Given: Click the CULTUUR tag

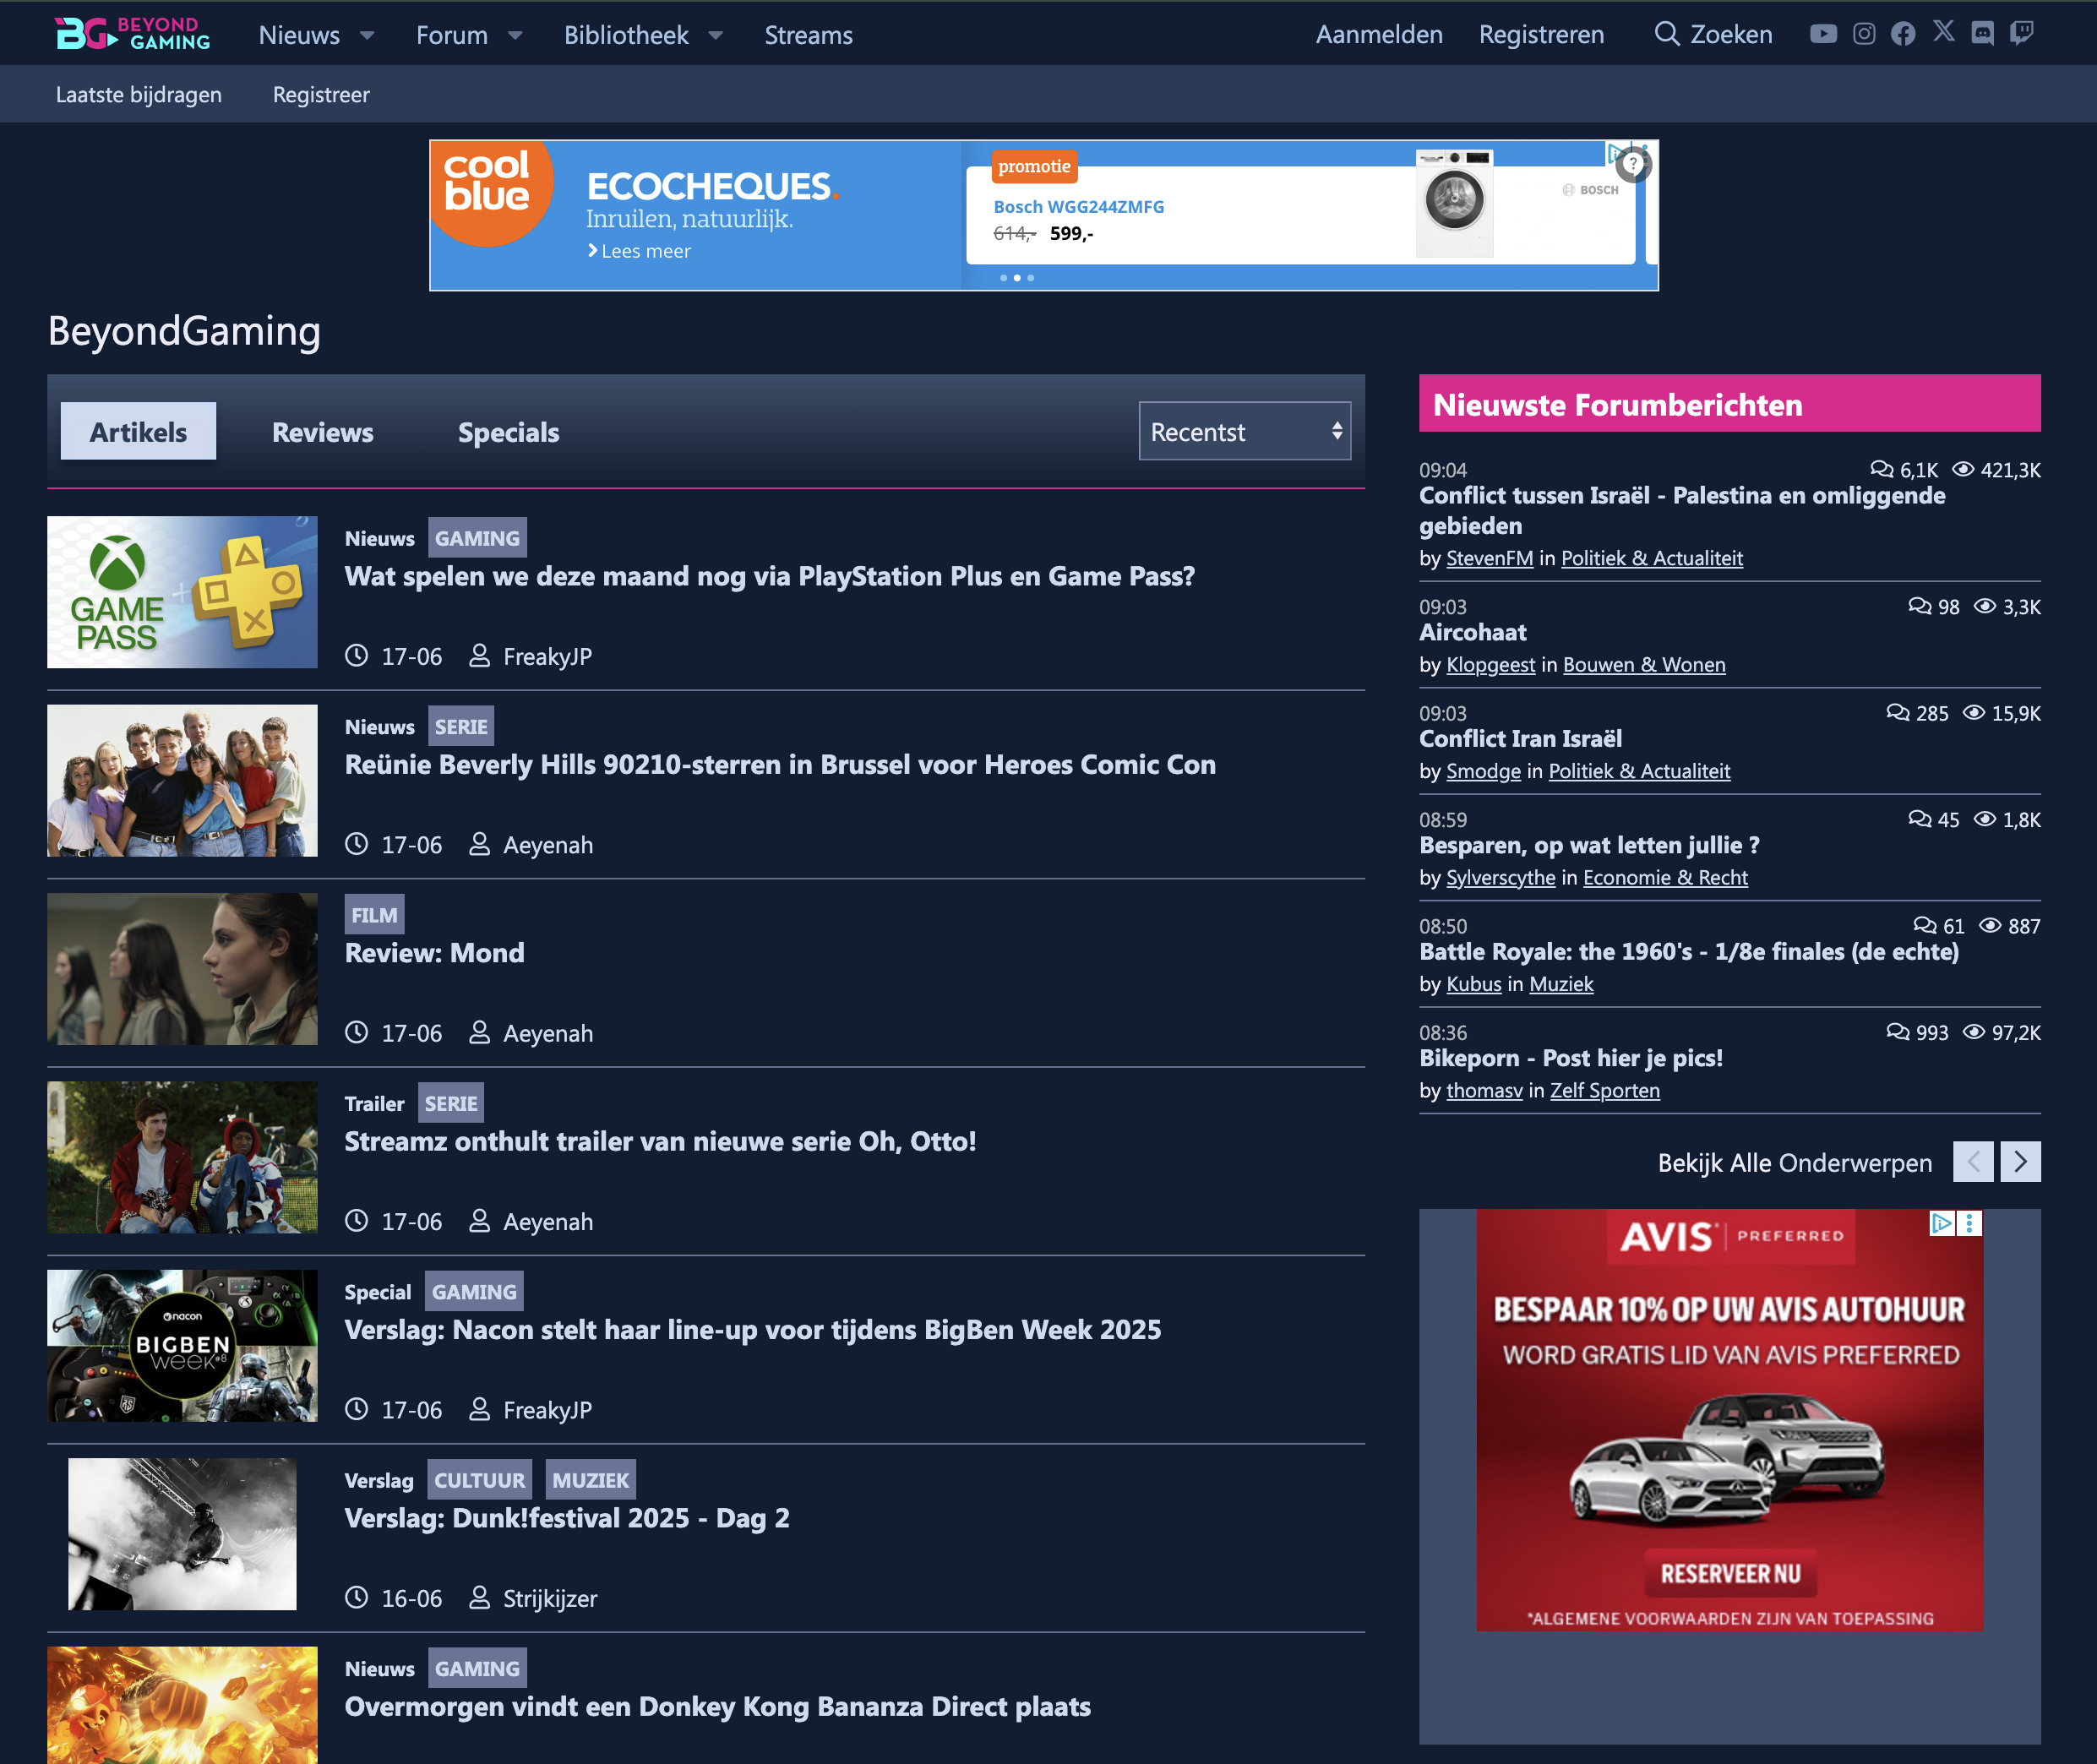Looking at the screenshot, I should [x=479, y=1480].
